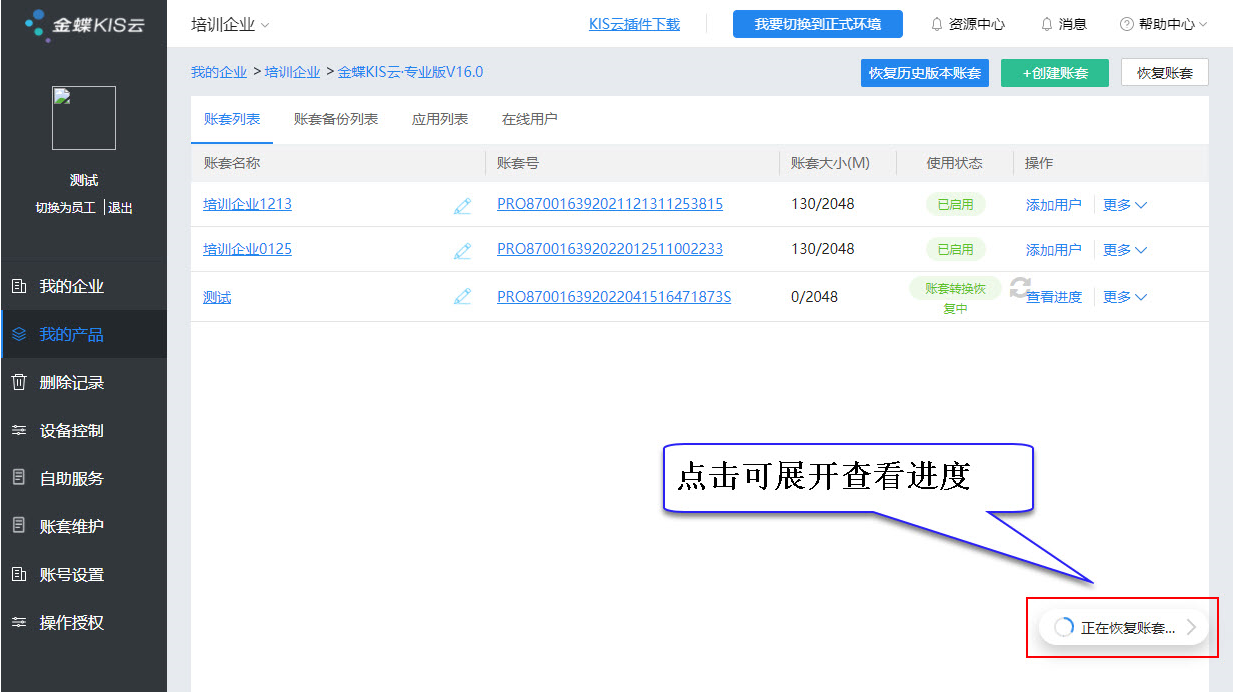Click pencil icon in the 测试 row
Viewport: 1233px width, 692px height.
click(462, 297)
